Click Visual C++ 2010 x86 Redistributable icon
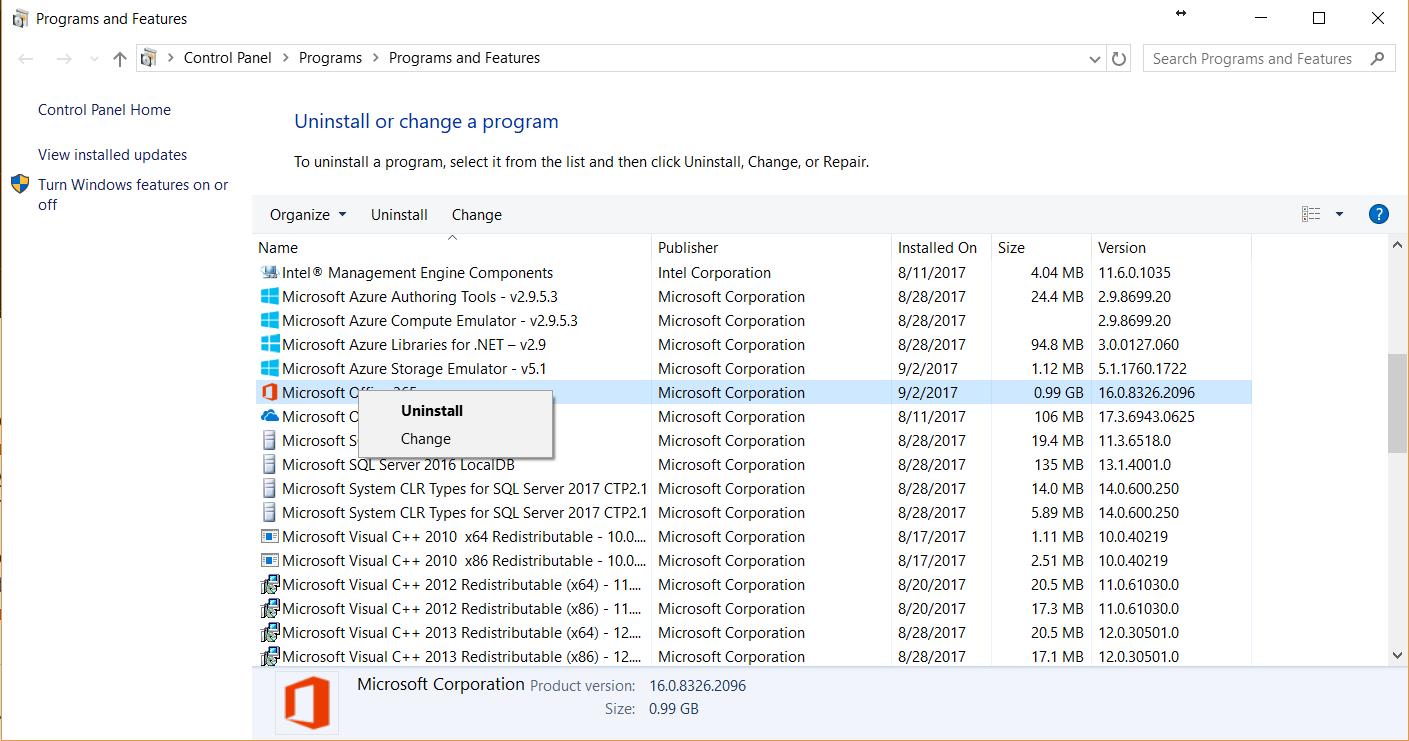The width and height of the screenshot is (1409, 741). pos(269,560)
